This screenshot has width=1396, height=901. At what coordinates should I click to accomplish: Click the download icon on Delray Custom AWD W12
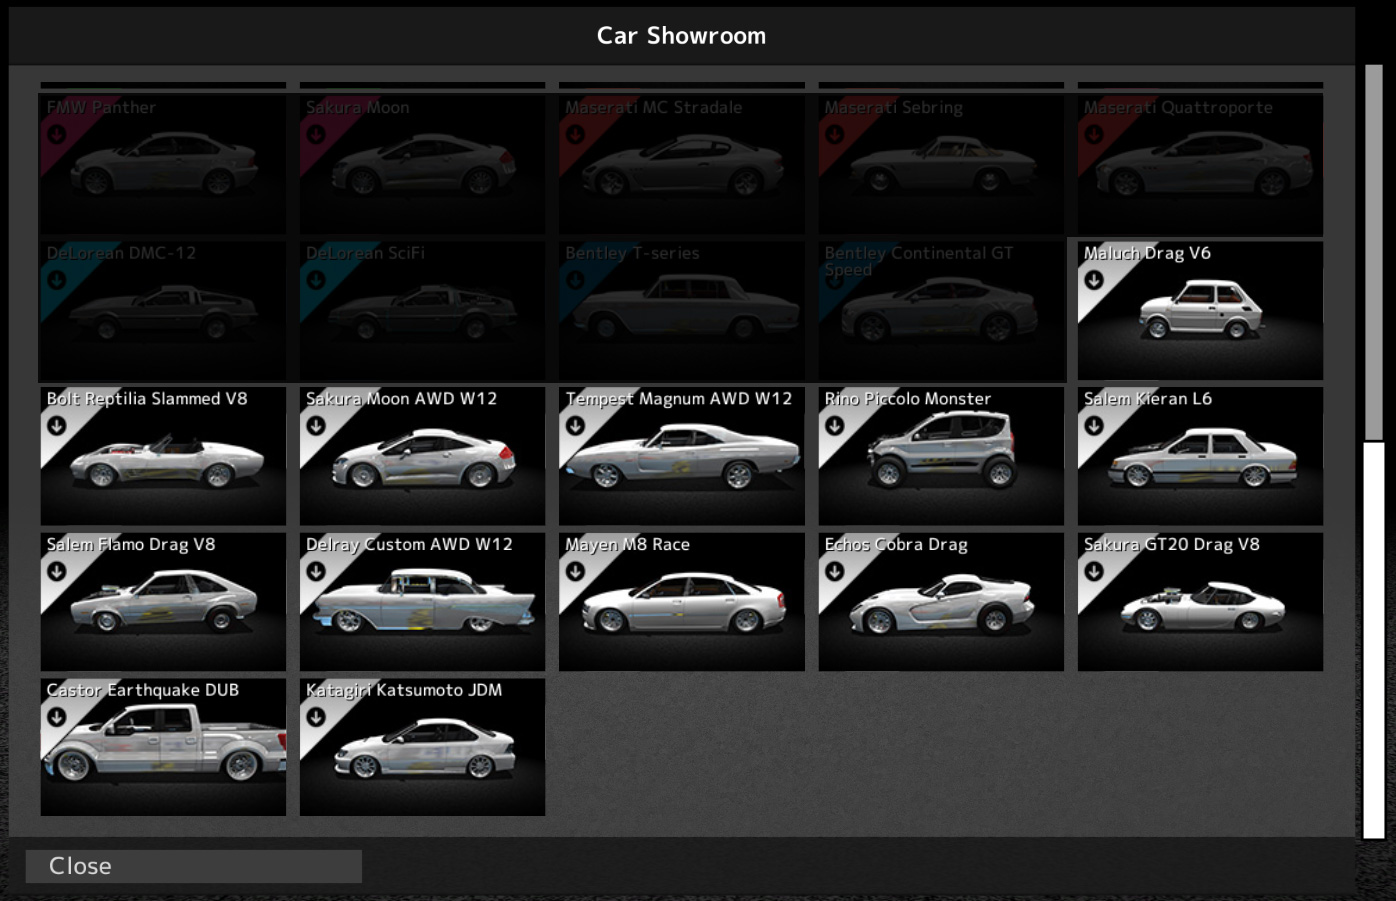click(x=318, y=570)
